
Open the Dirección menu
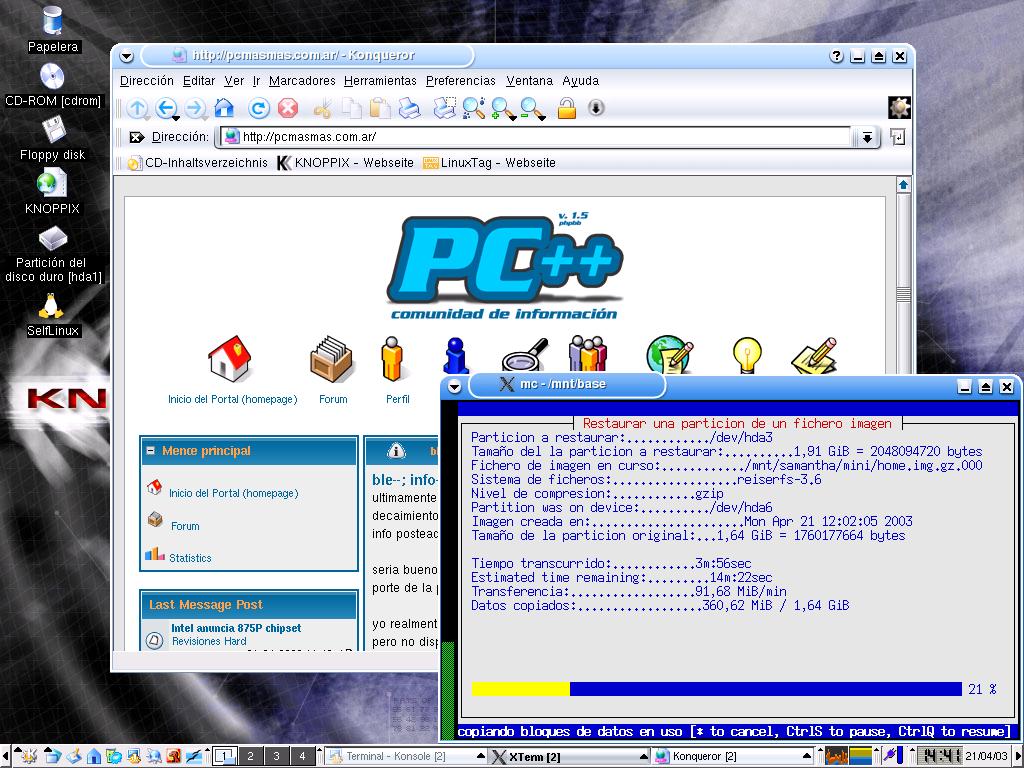[147, 81]
